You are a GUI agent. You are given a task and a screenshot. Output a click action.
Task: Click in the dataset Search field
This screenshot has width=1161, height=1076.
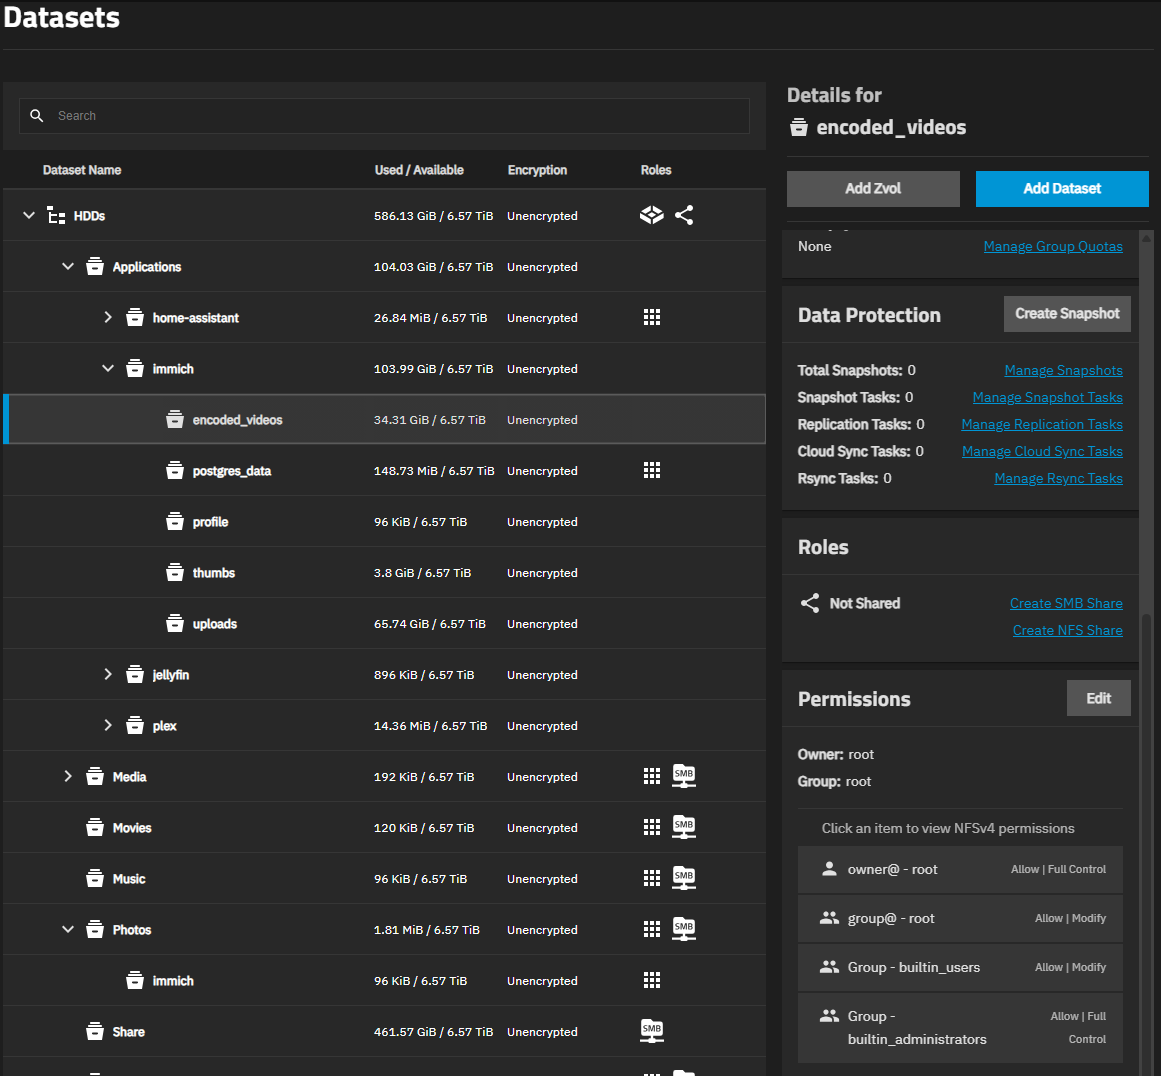400,116
